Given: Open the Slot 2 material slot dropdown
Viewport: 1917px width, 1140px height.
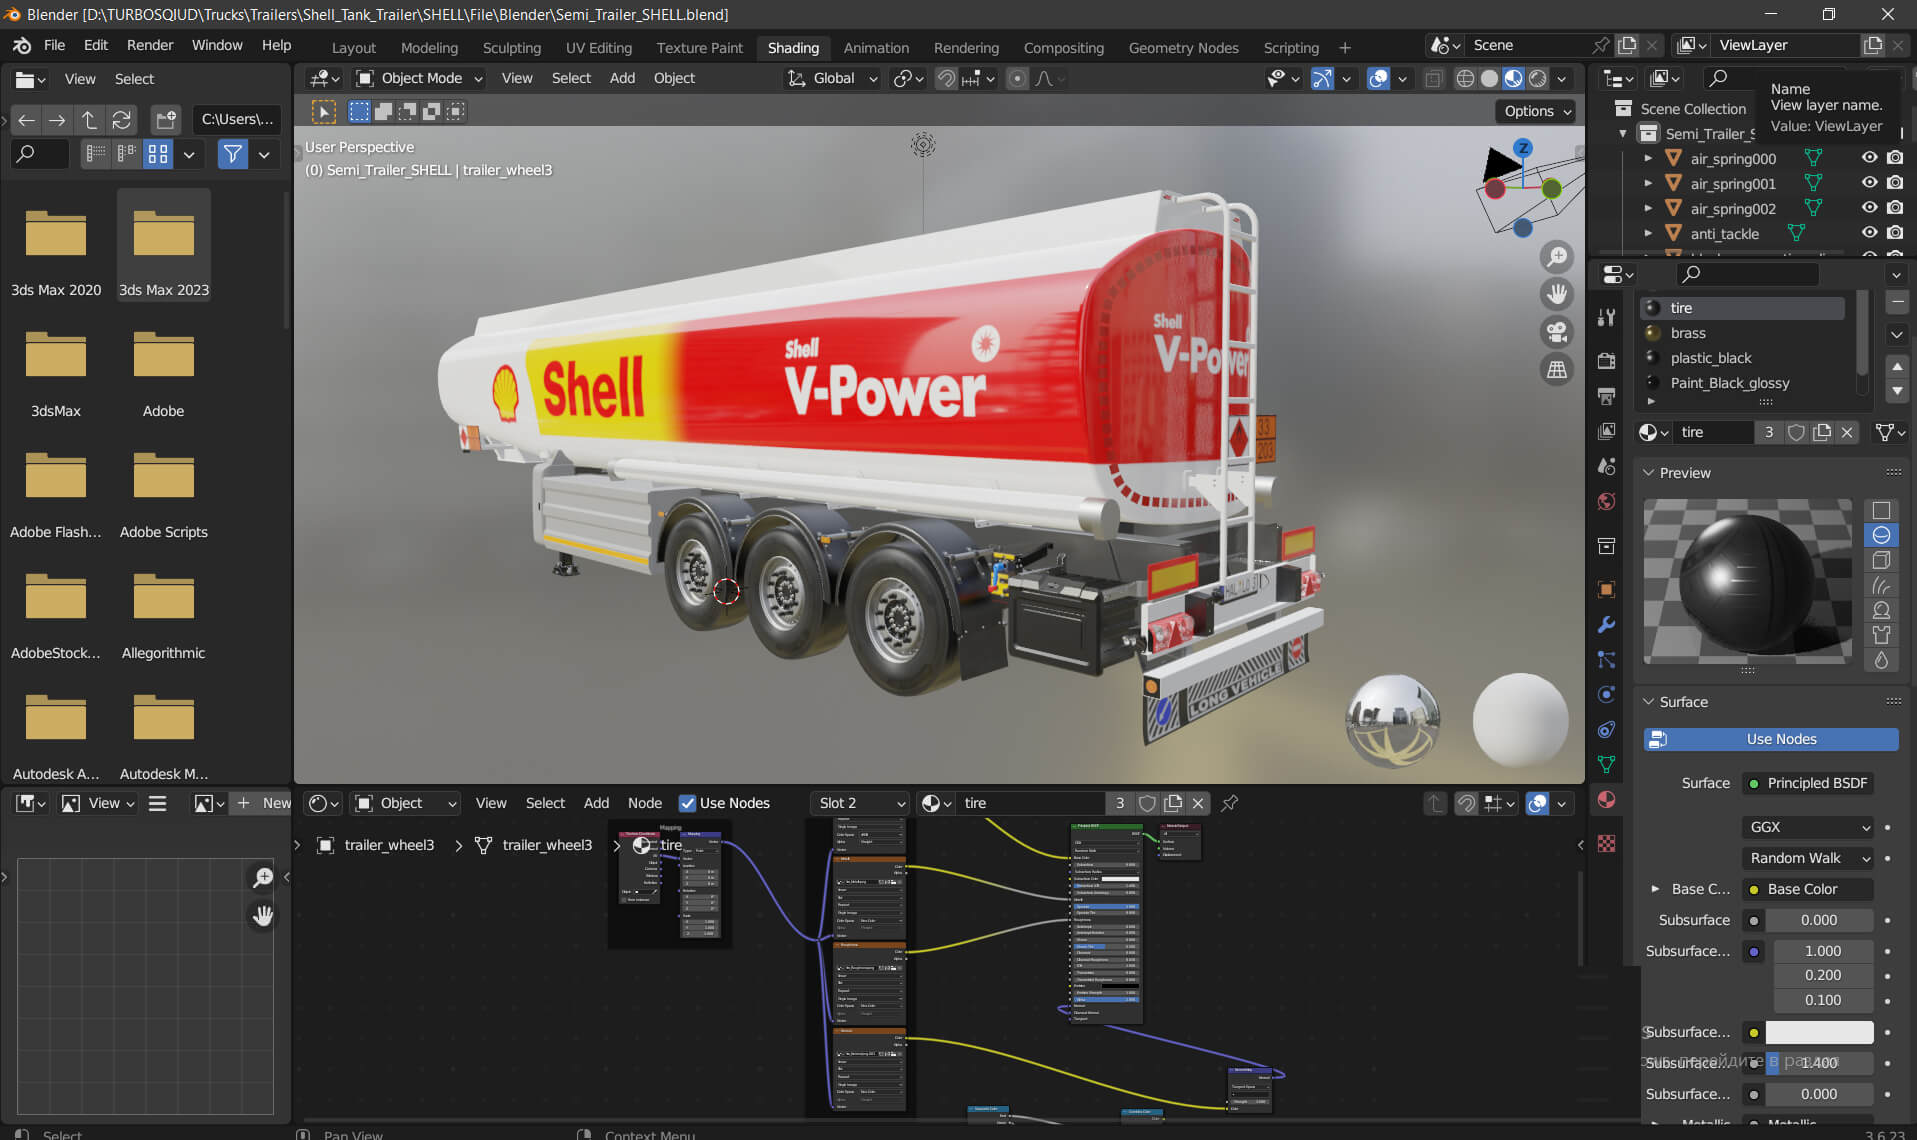Looking at the screenshot, I should pyautogui.click(x=862, y=803).
